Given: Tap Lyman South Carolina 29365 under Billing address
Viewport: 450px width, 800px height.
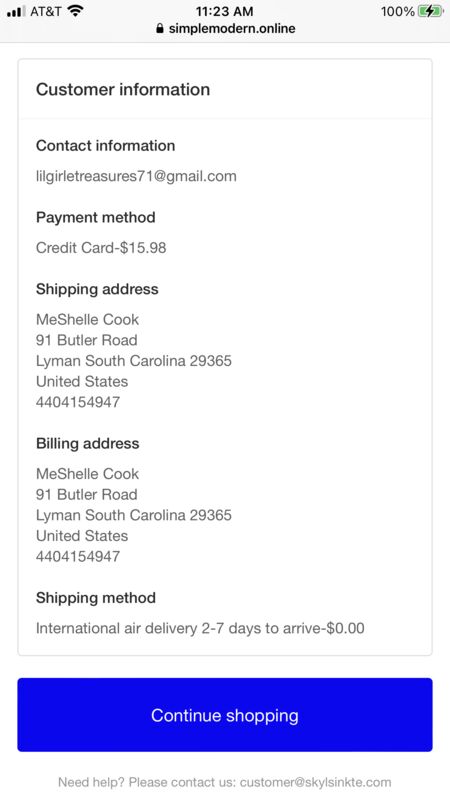Looking at the screenshot, I should [134, 515].
